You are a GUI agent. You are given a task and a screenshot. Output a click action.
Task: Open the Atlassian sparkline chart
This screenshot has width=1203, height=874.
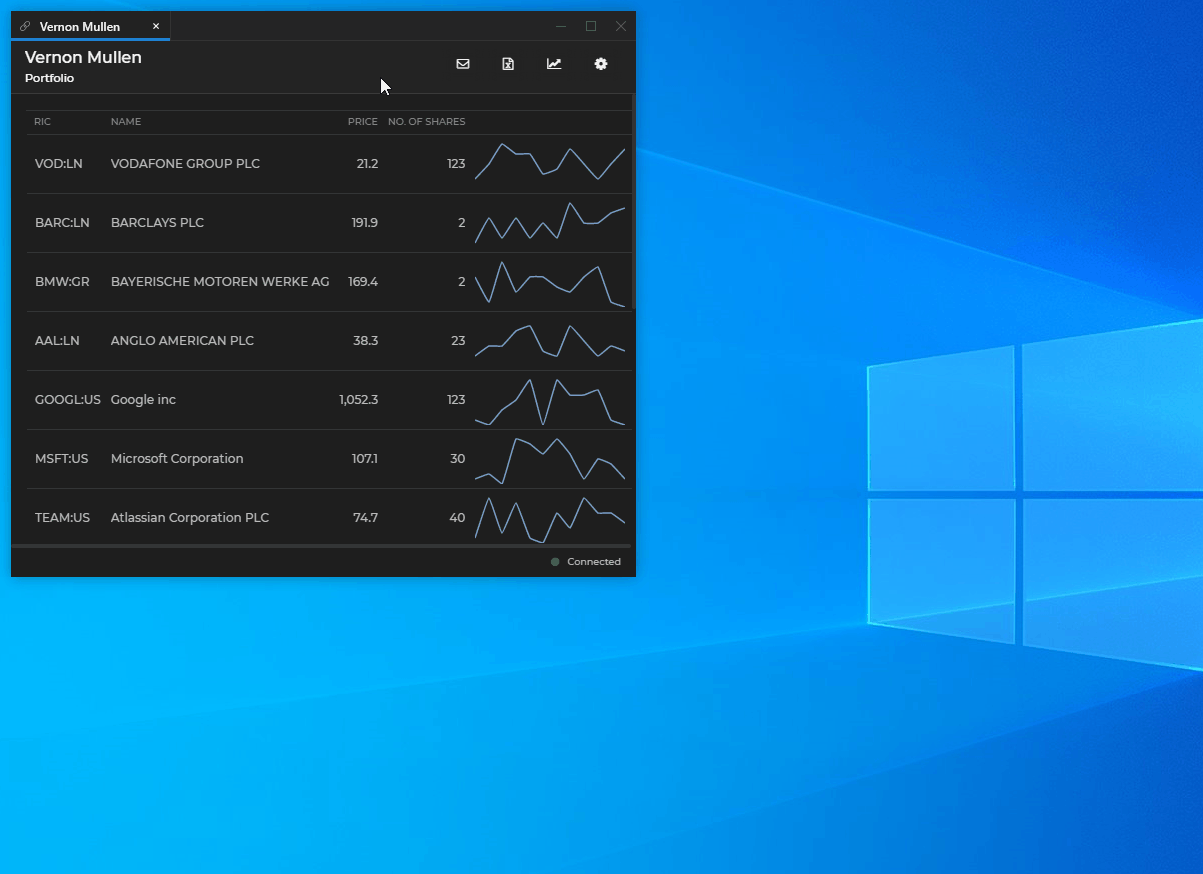coord(550,520)
